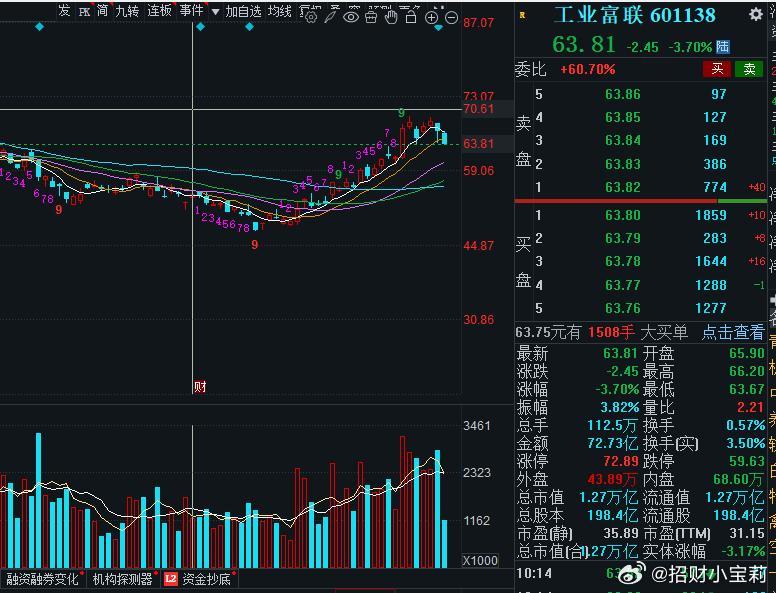Click the 10:14 trade time entry
The height and width of the screenshot is (593, 776).
coord(534,574)
